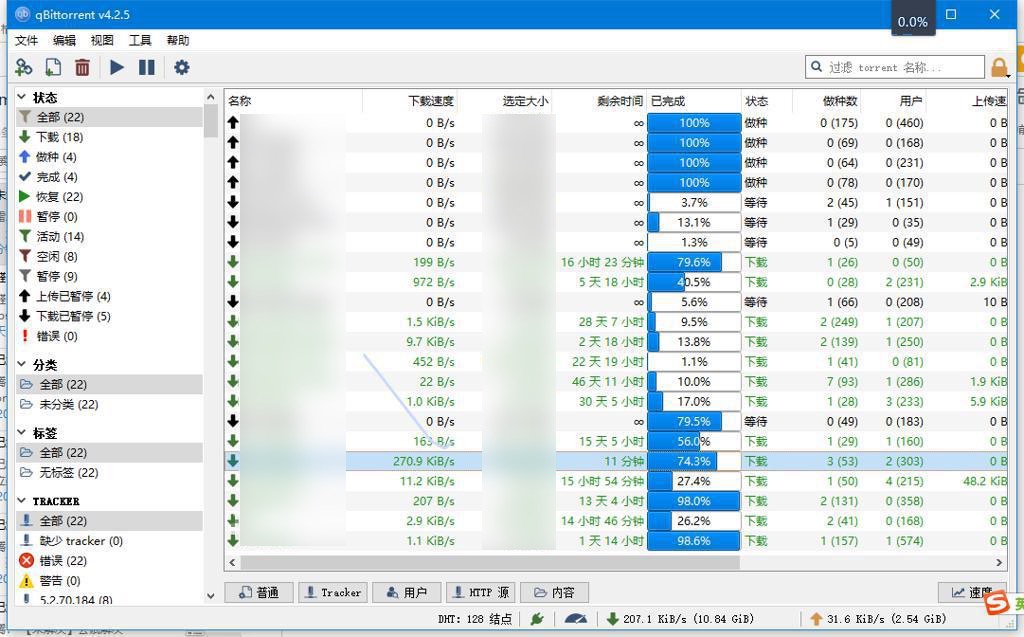The image size is (1024, 637).
Task: Sort by 剩余时间 column header
Action: click(x=600, y=101)
